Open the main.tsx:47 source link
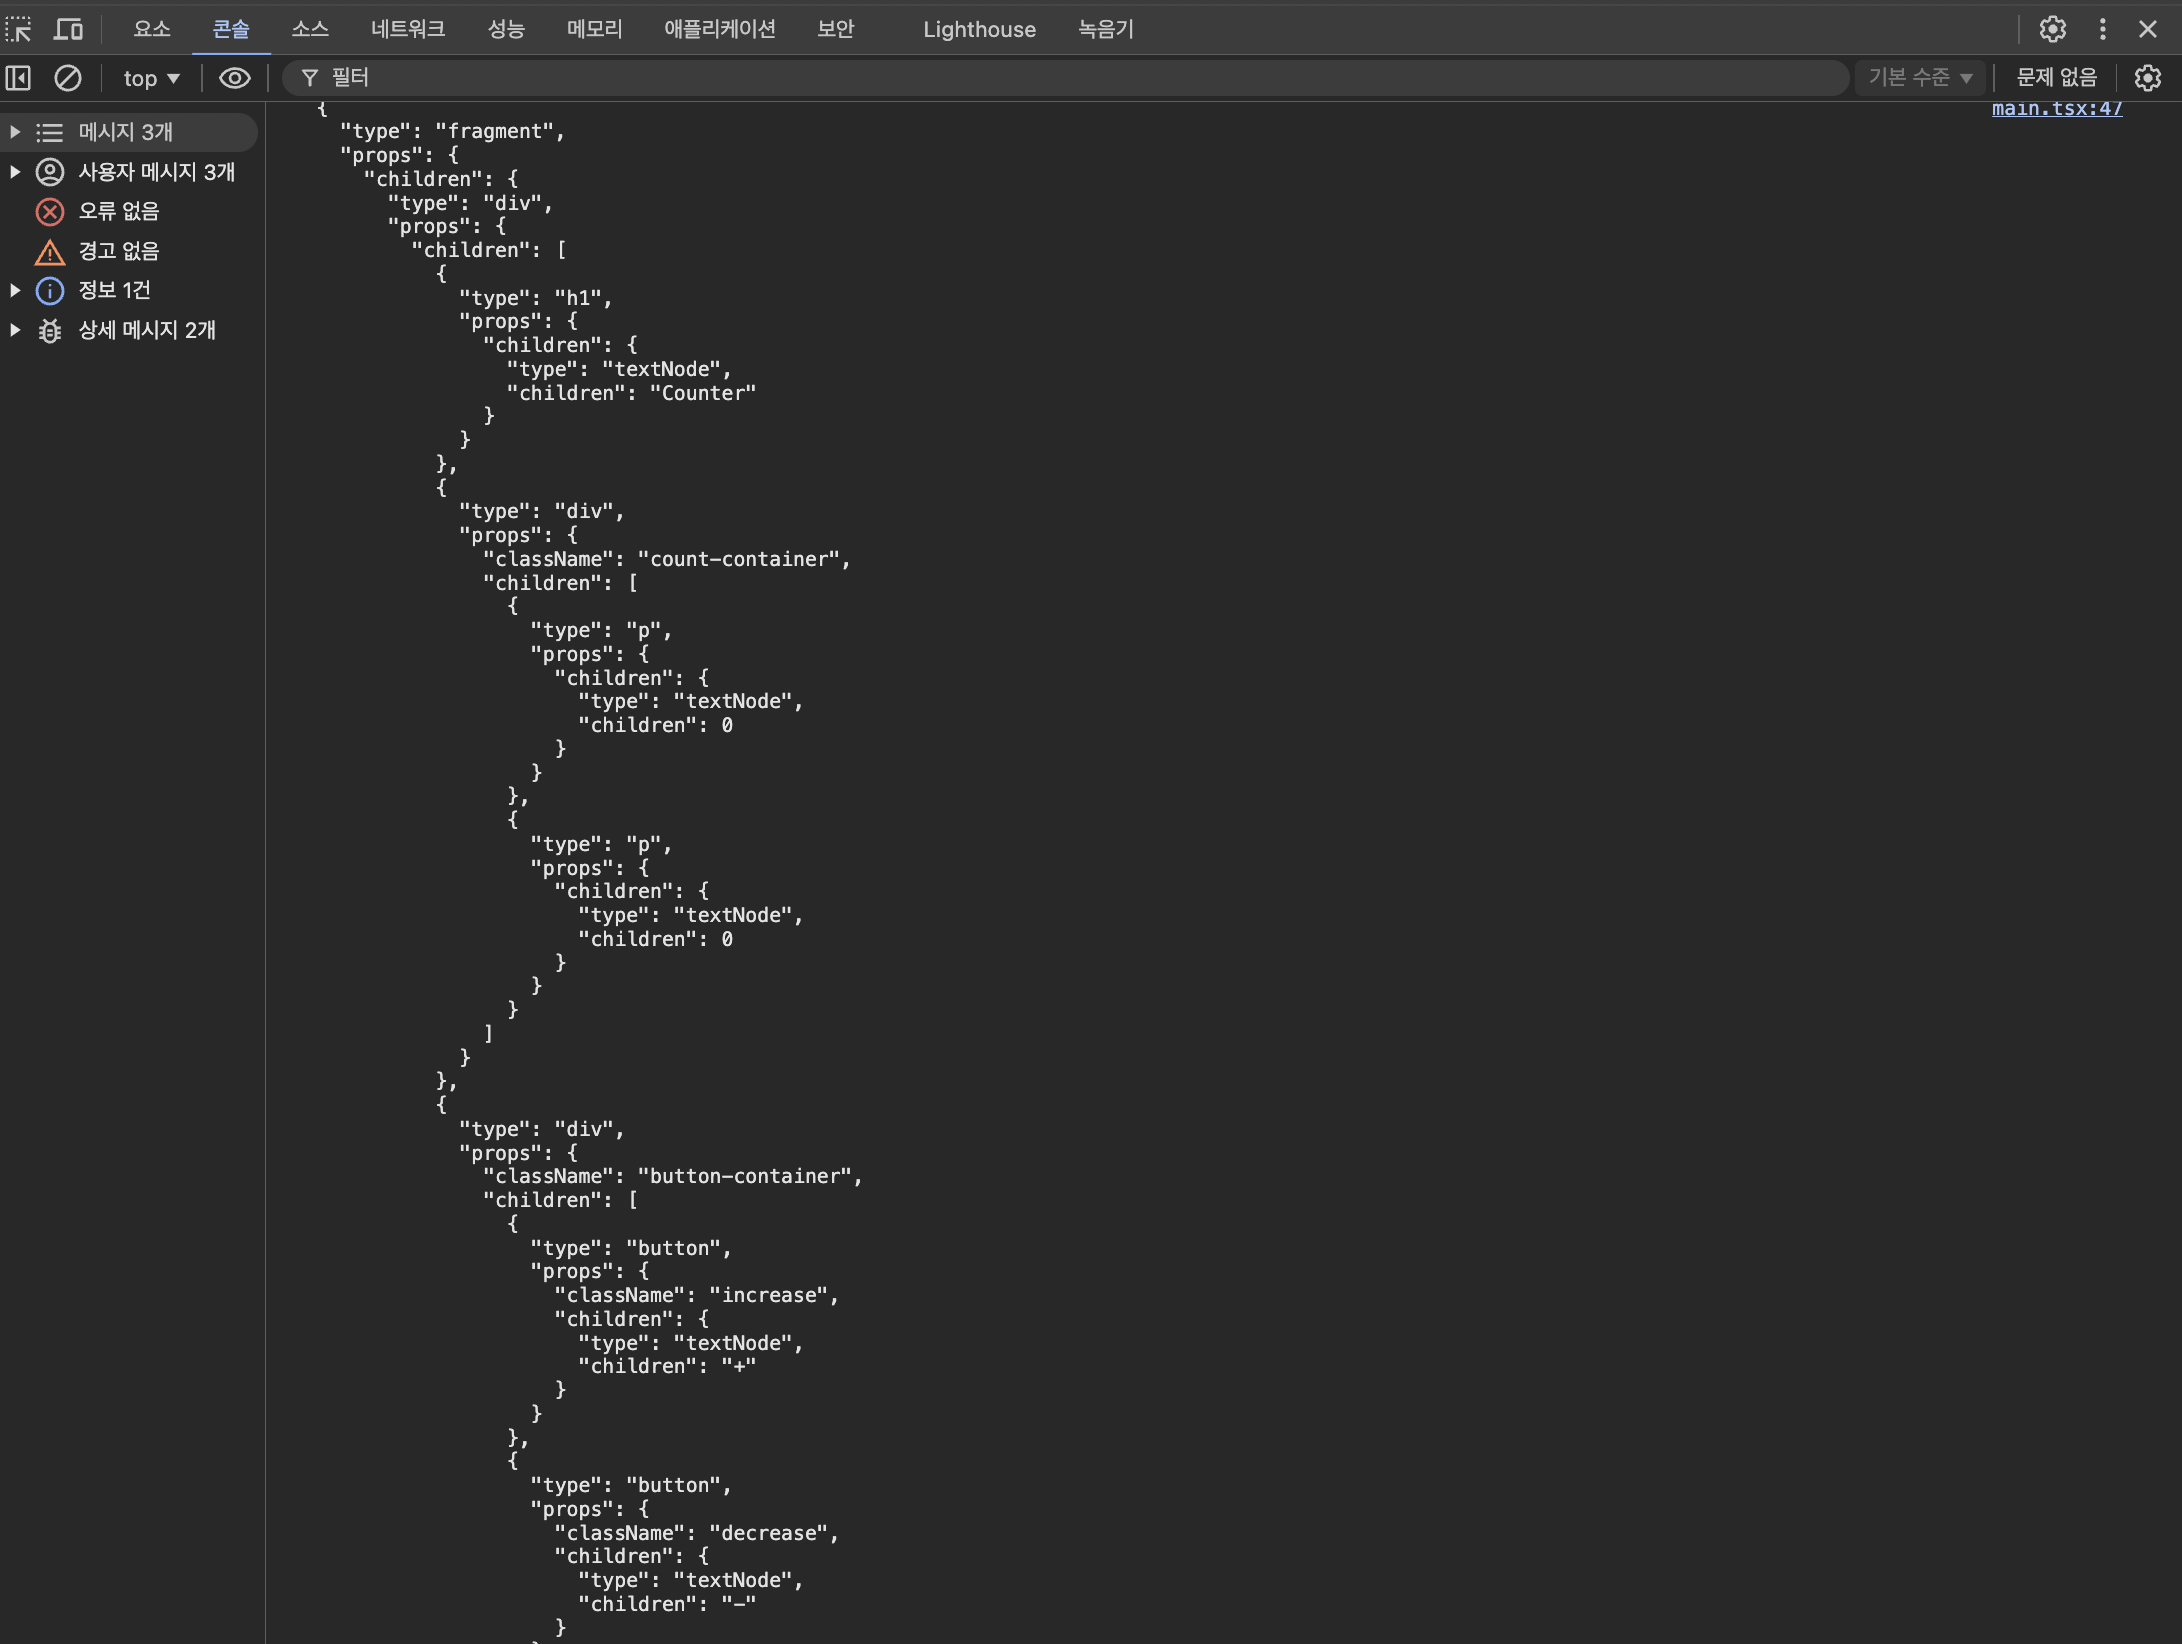This screenshot has width=2182, height=1644. (x=2056, y=109)
